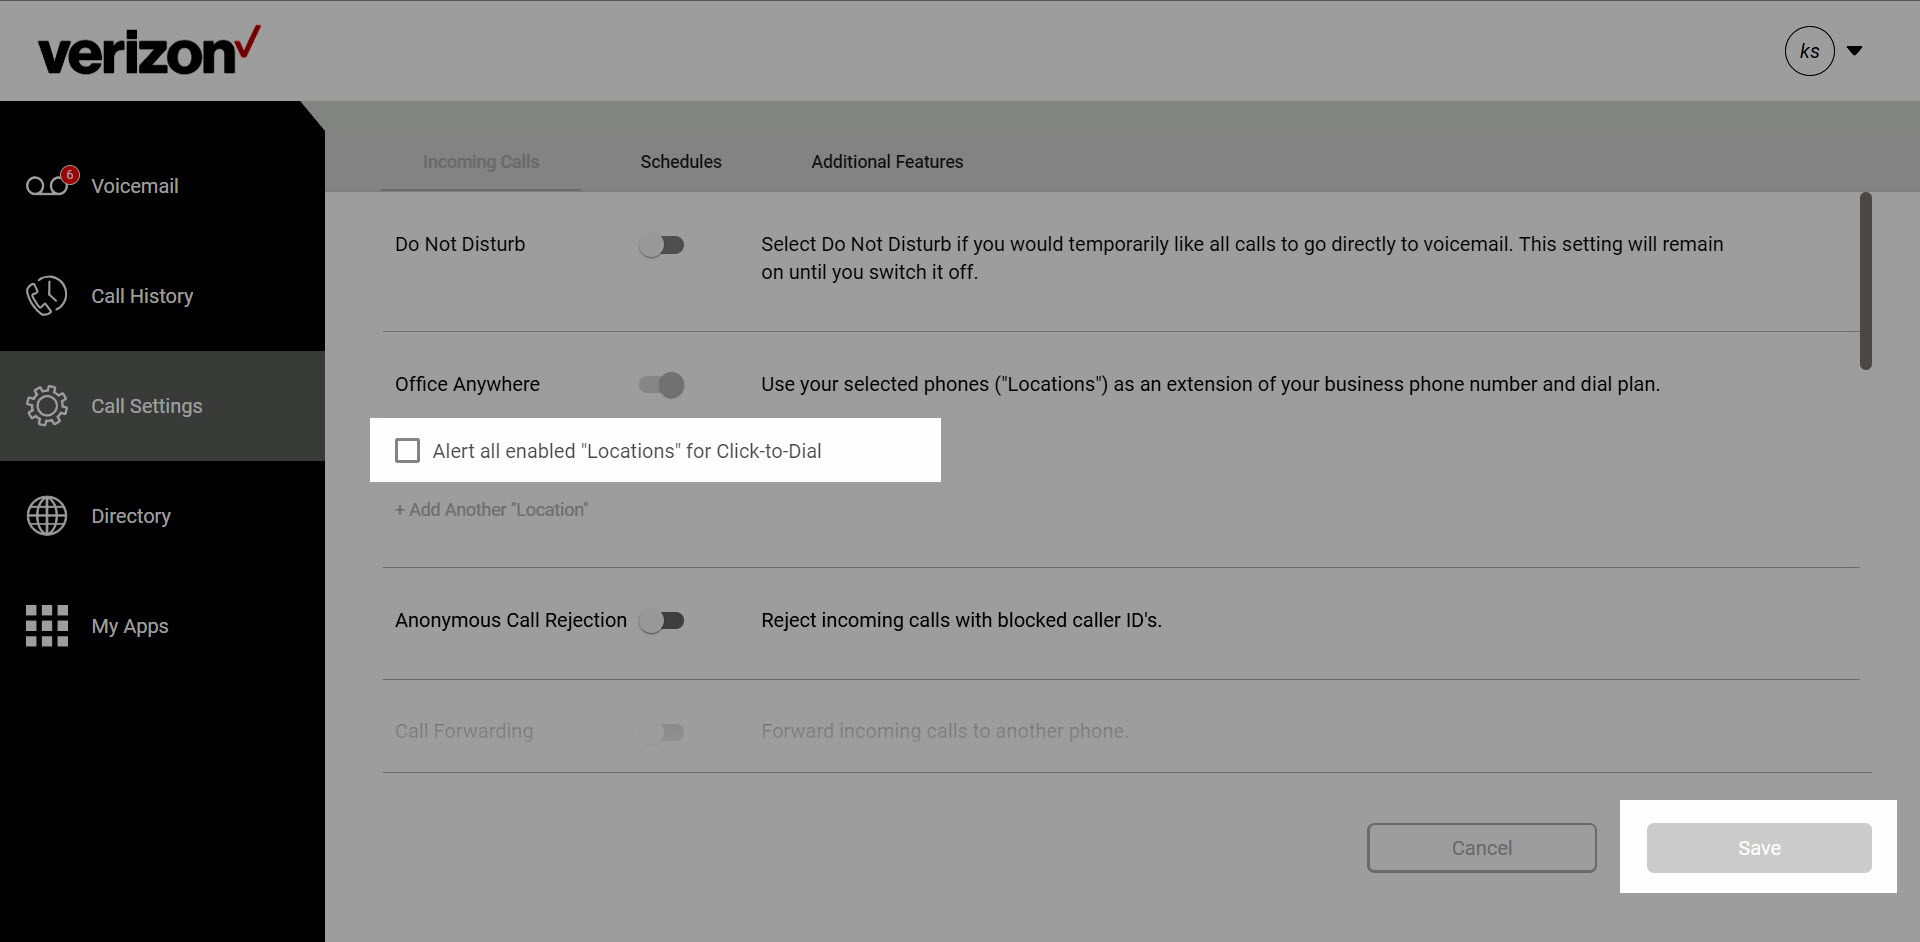This screenshot has height=942, width=1920.
Task: Click the Call Settings gear icon
Action: click(x=46, y=406)
